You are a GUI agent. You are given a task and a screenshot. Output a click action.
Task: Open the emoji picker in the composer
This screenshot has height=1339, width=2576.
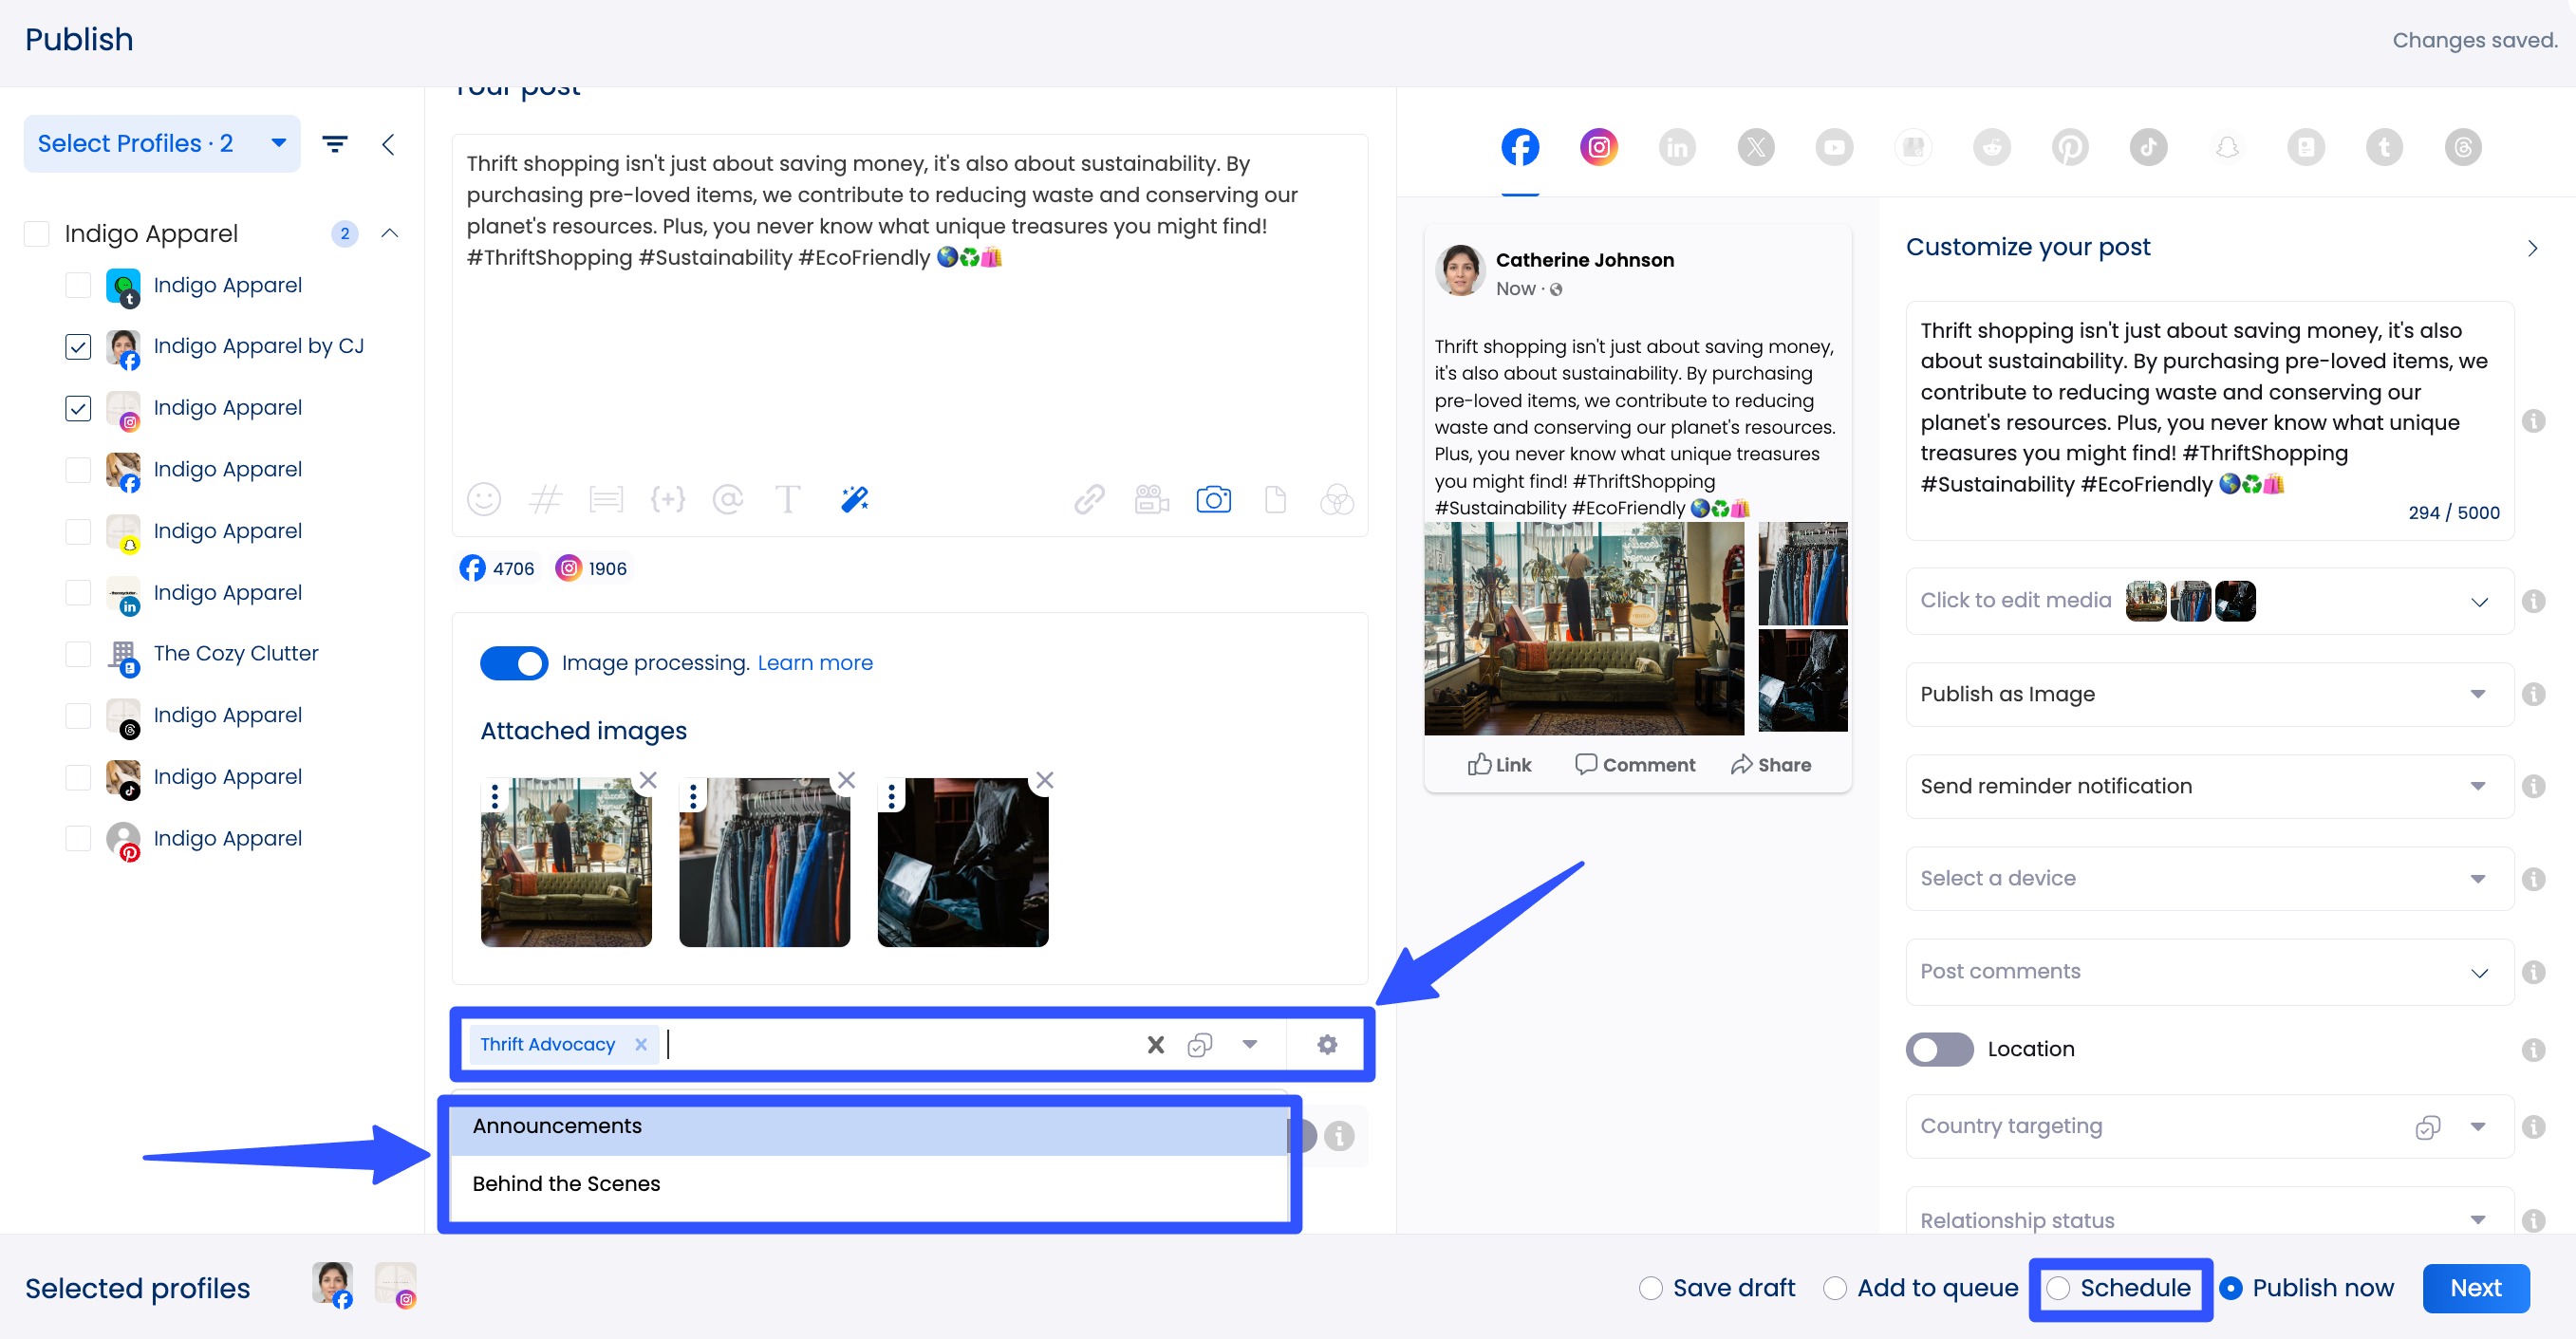484,499
